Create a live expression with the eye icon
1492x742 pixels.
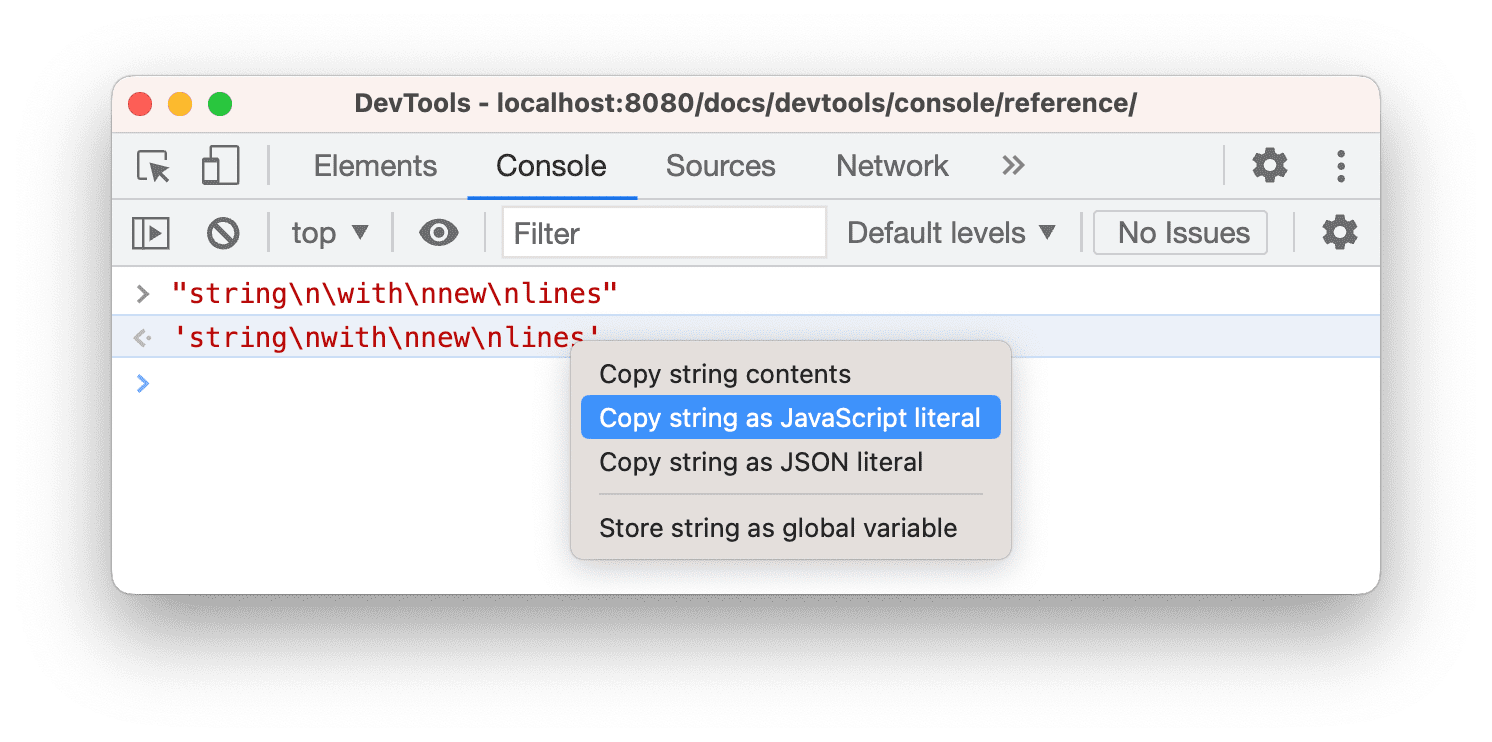(438, 232)
